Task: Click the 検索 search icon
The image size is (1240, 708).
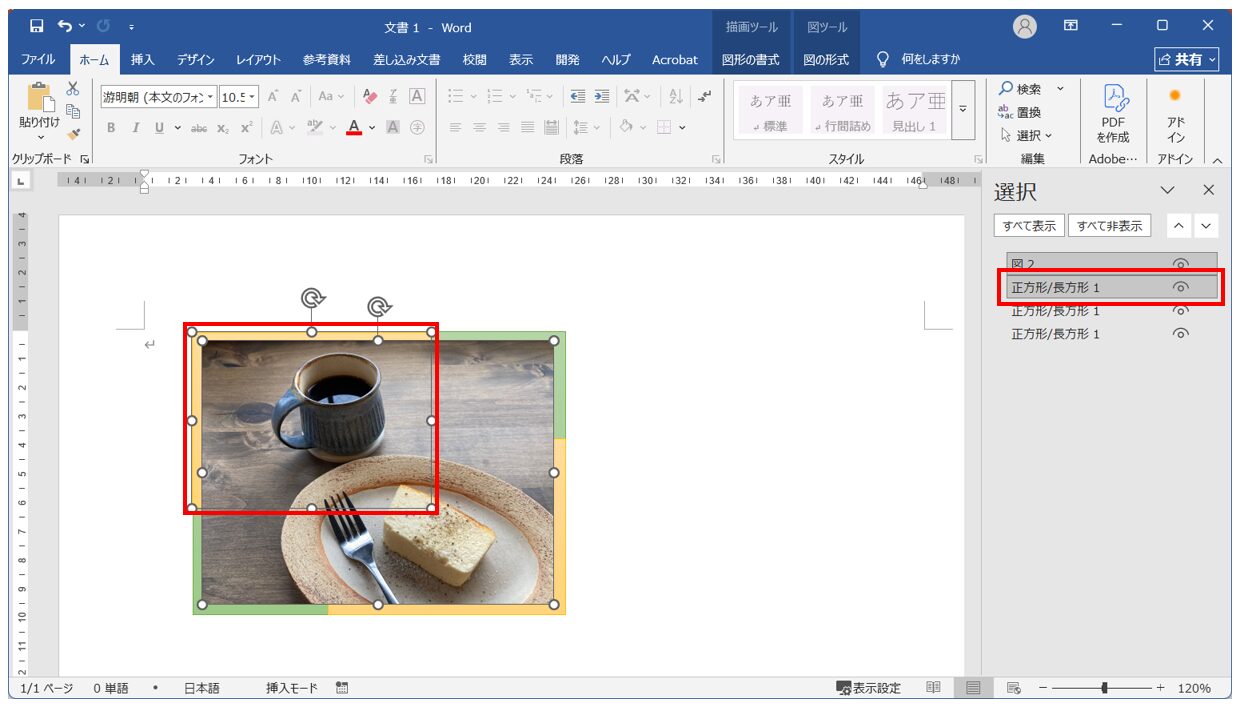Action: pyautogui.click(x=1006, y=89)
